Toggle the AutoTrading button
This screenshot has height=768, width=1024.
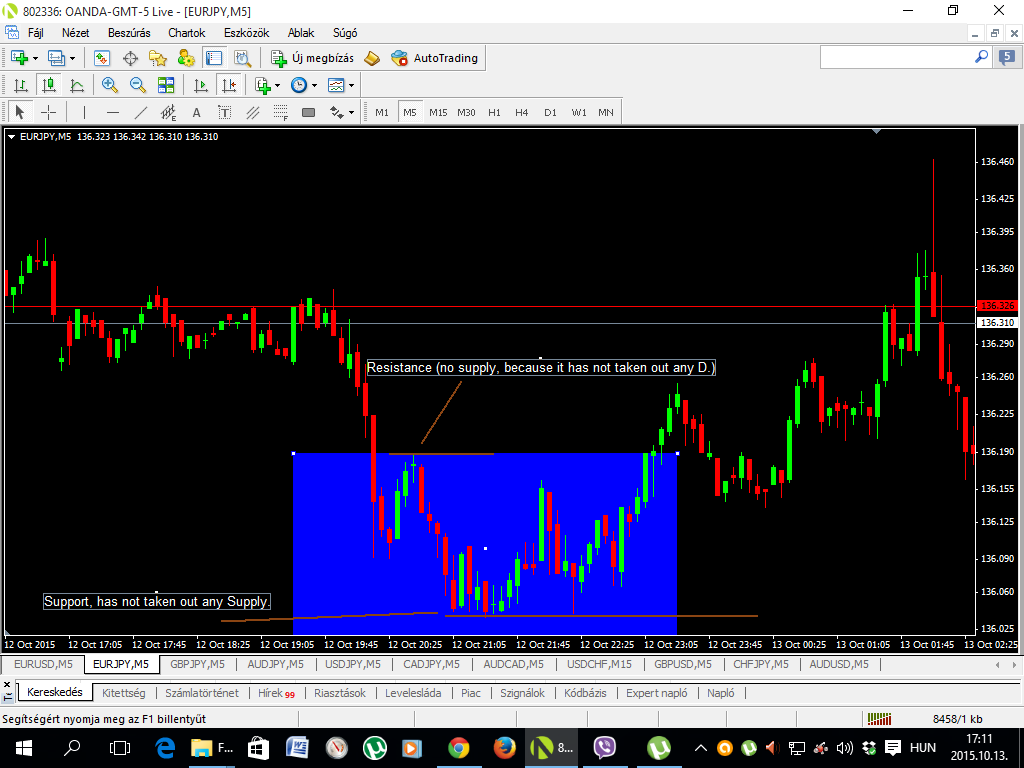pyautogui.click(x=435, y=58)
